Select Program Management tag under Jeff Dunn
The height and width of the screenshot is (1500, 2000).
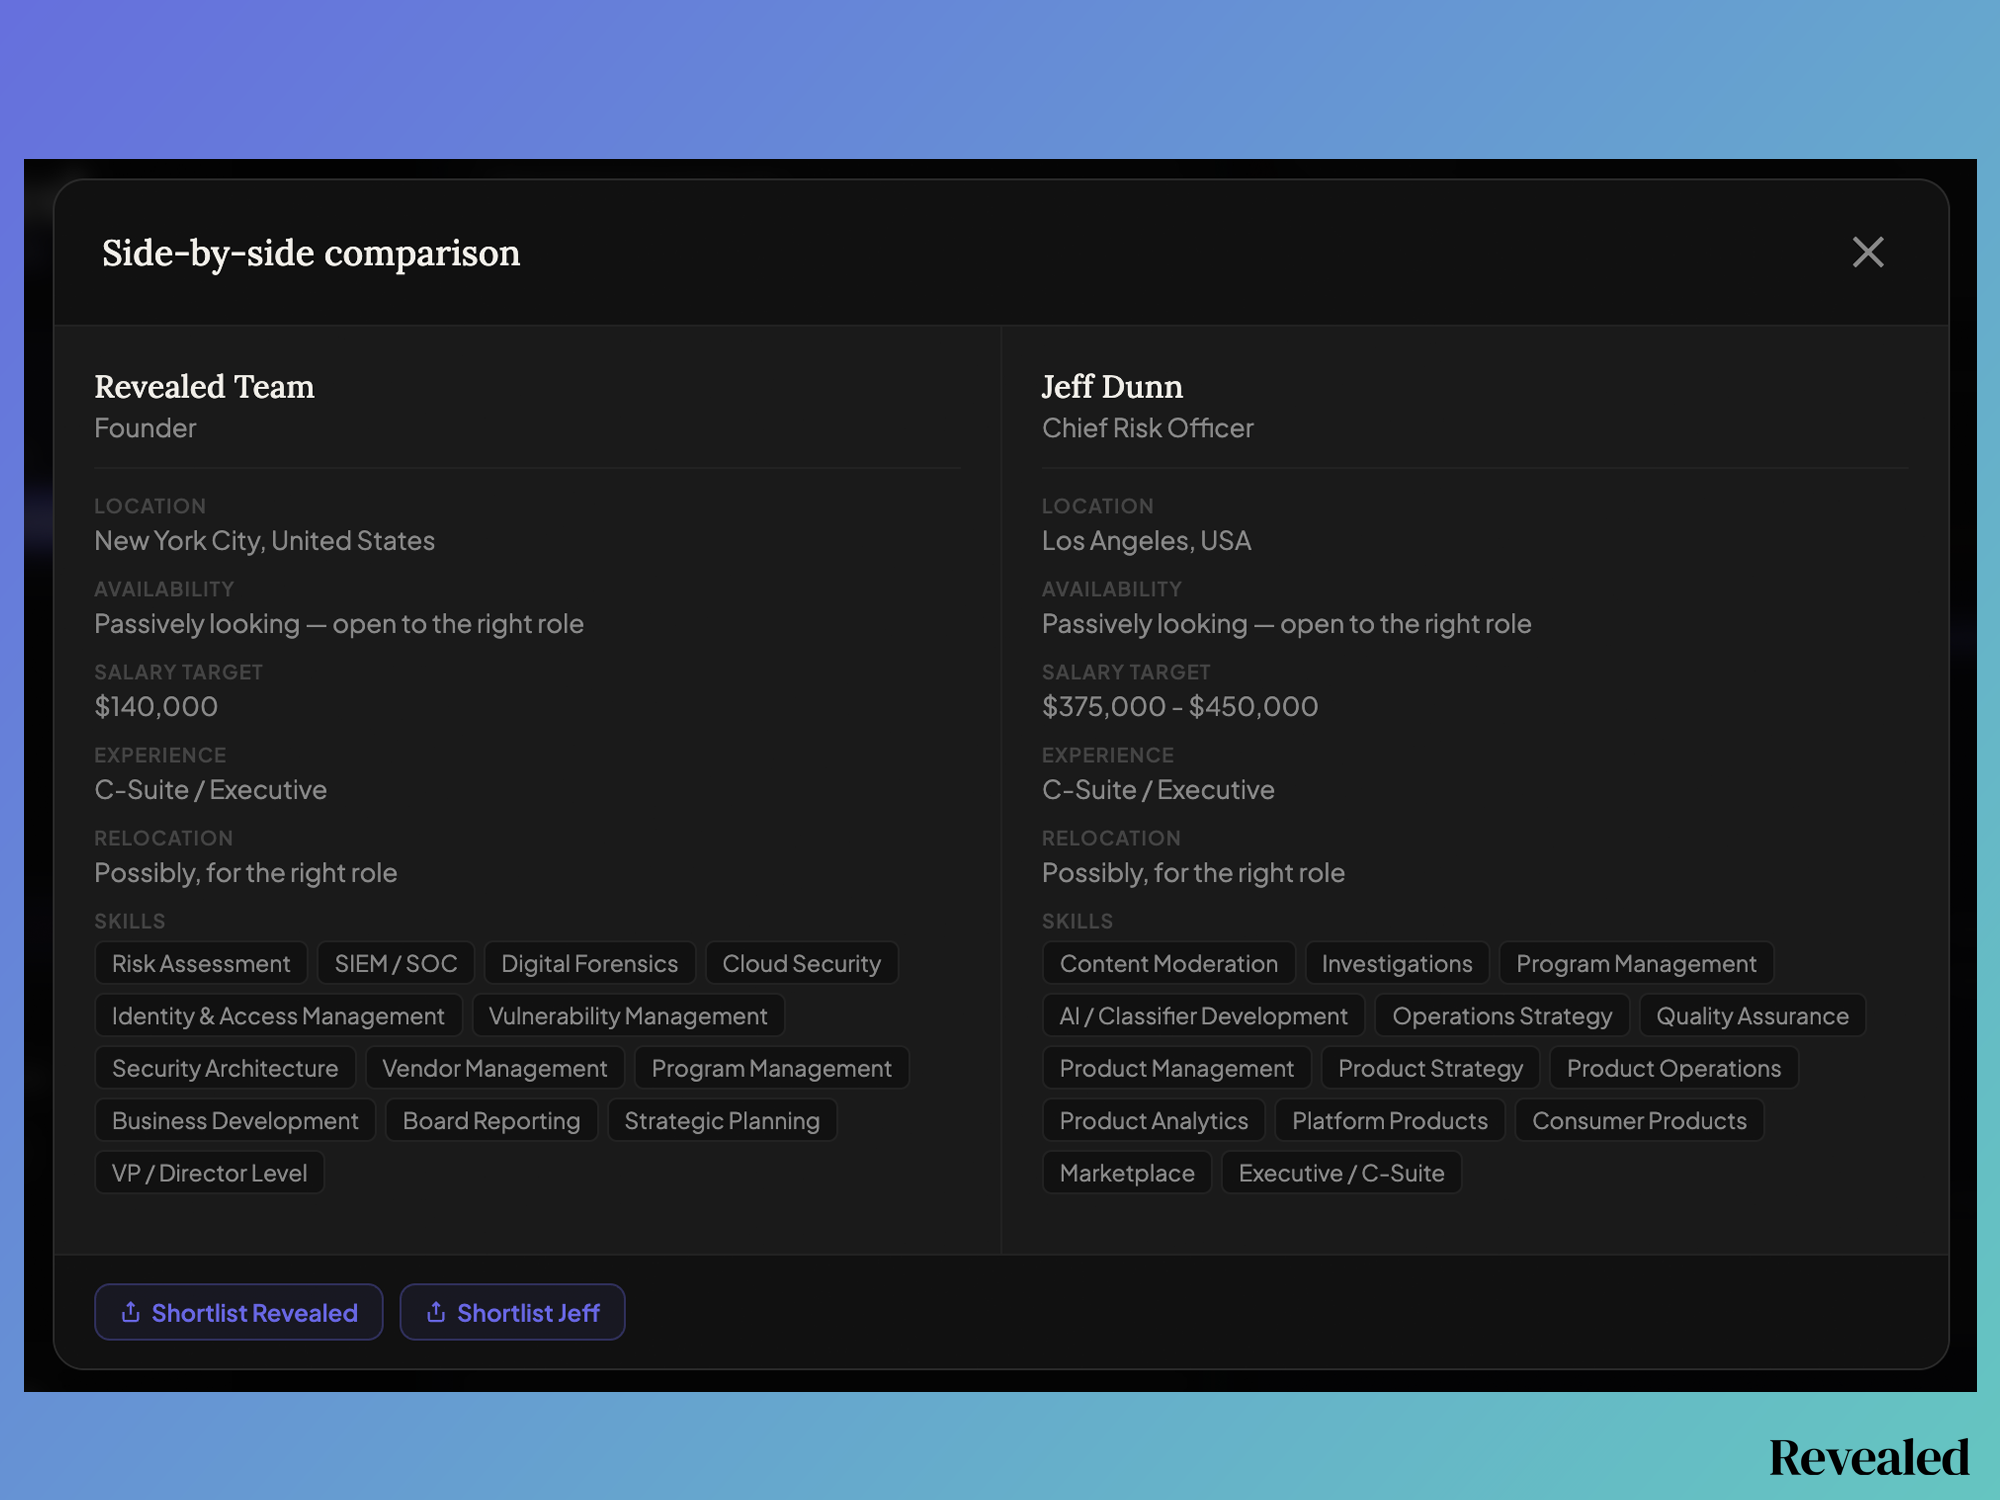point(1637,963)
